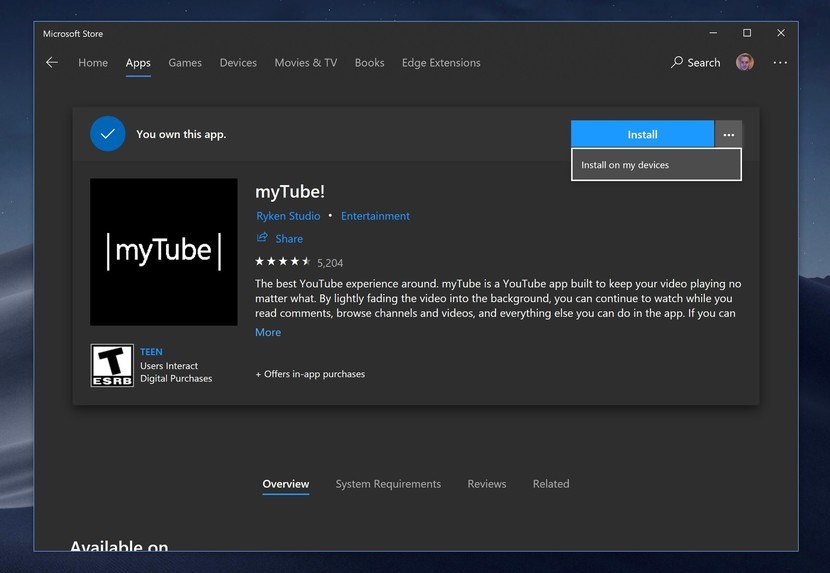Switch to the Games tab
Image resolution: width=830 pixels, height=573 pixels.
(185, 62)
